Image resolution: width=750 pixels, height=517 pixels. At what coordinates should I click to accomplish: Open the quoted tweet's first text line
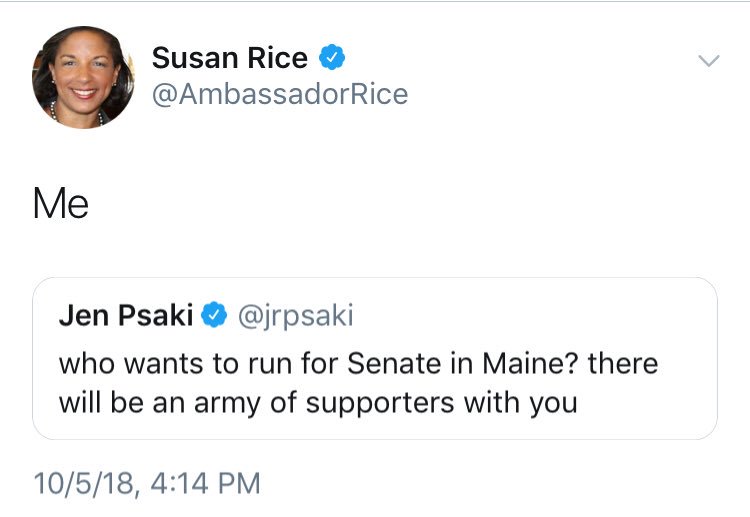pos(358,363)
